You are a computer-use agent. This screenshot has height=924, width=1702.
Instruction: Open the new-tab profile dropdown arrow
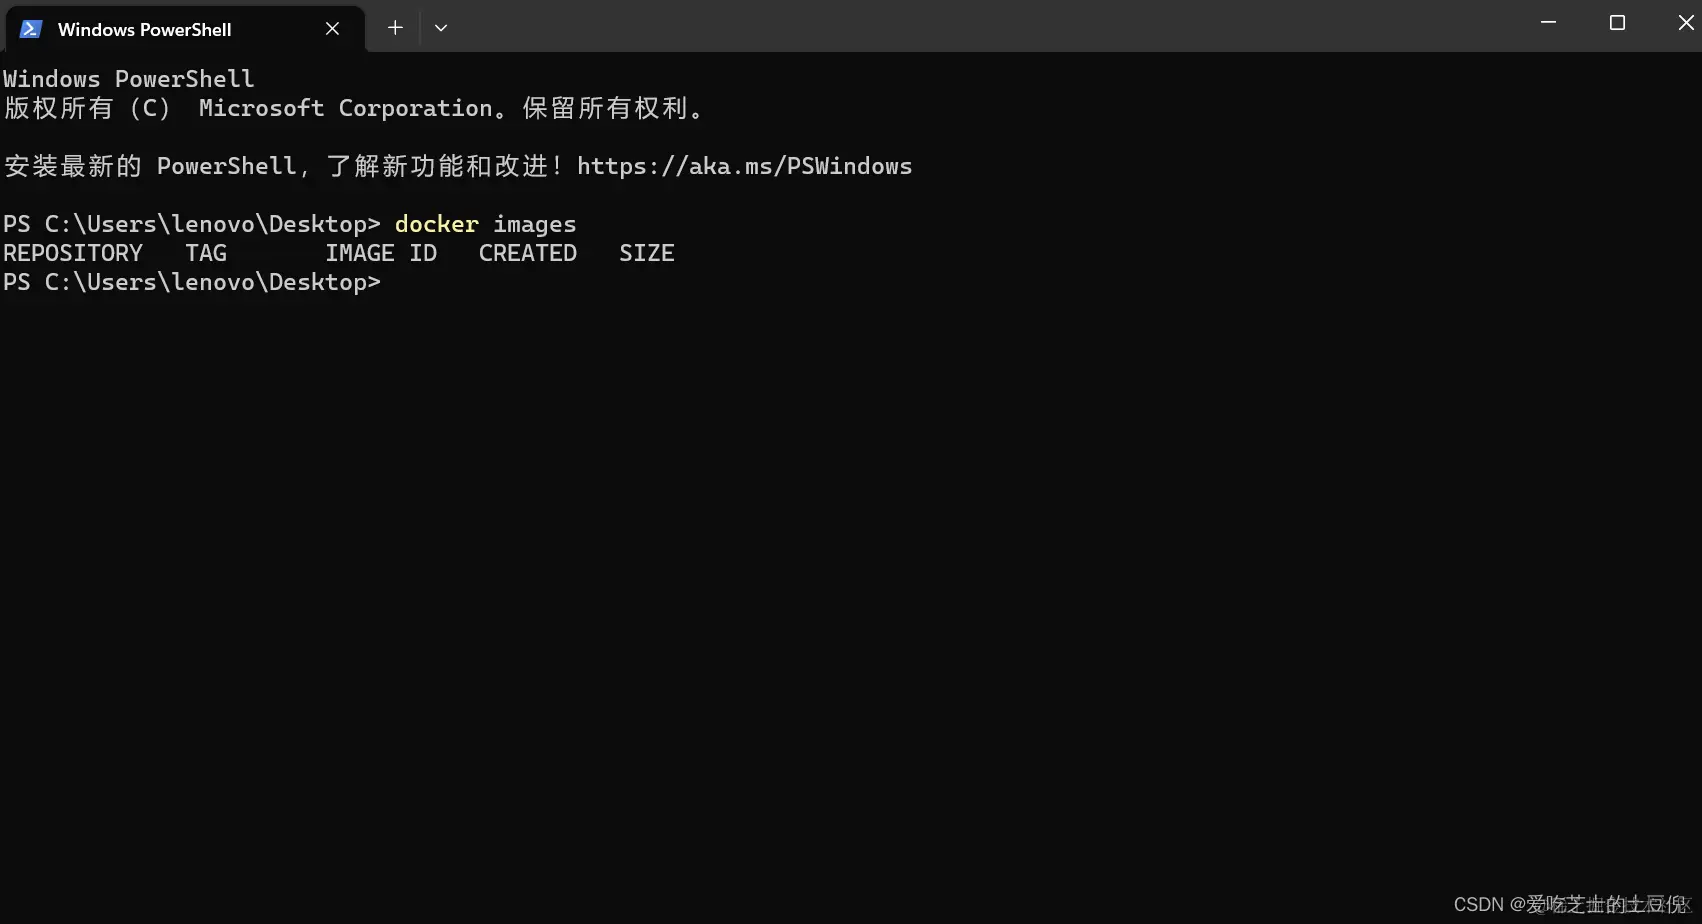pyautogui.click(x=441, y=28)
